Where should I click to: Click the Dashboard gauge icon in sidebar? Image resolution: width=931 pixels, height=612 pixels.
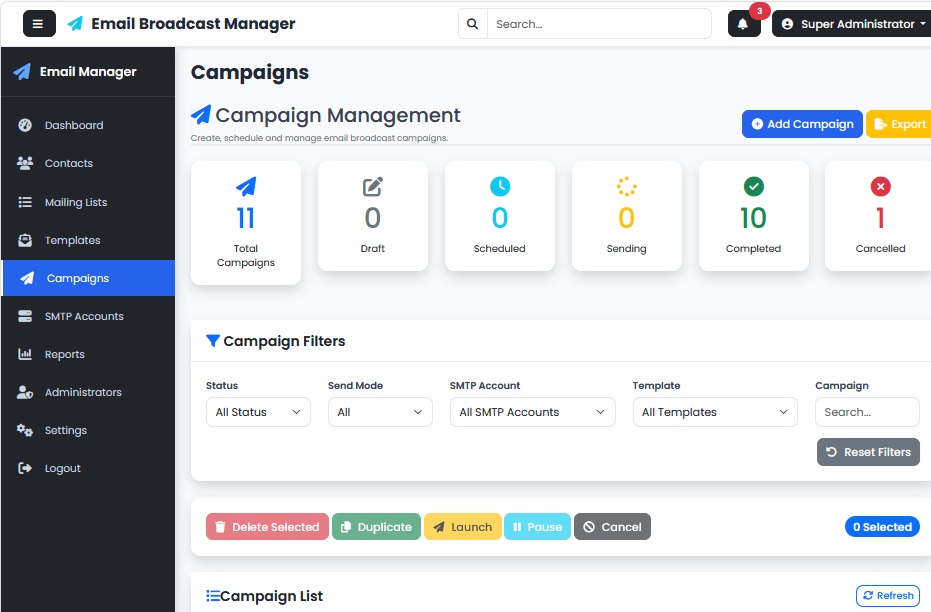25,125
